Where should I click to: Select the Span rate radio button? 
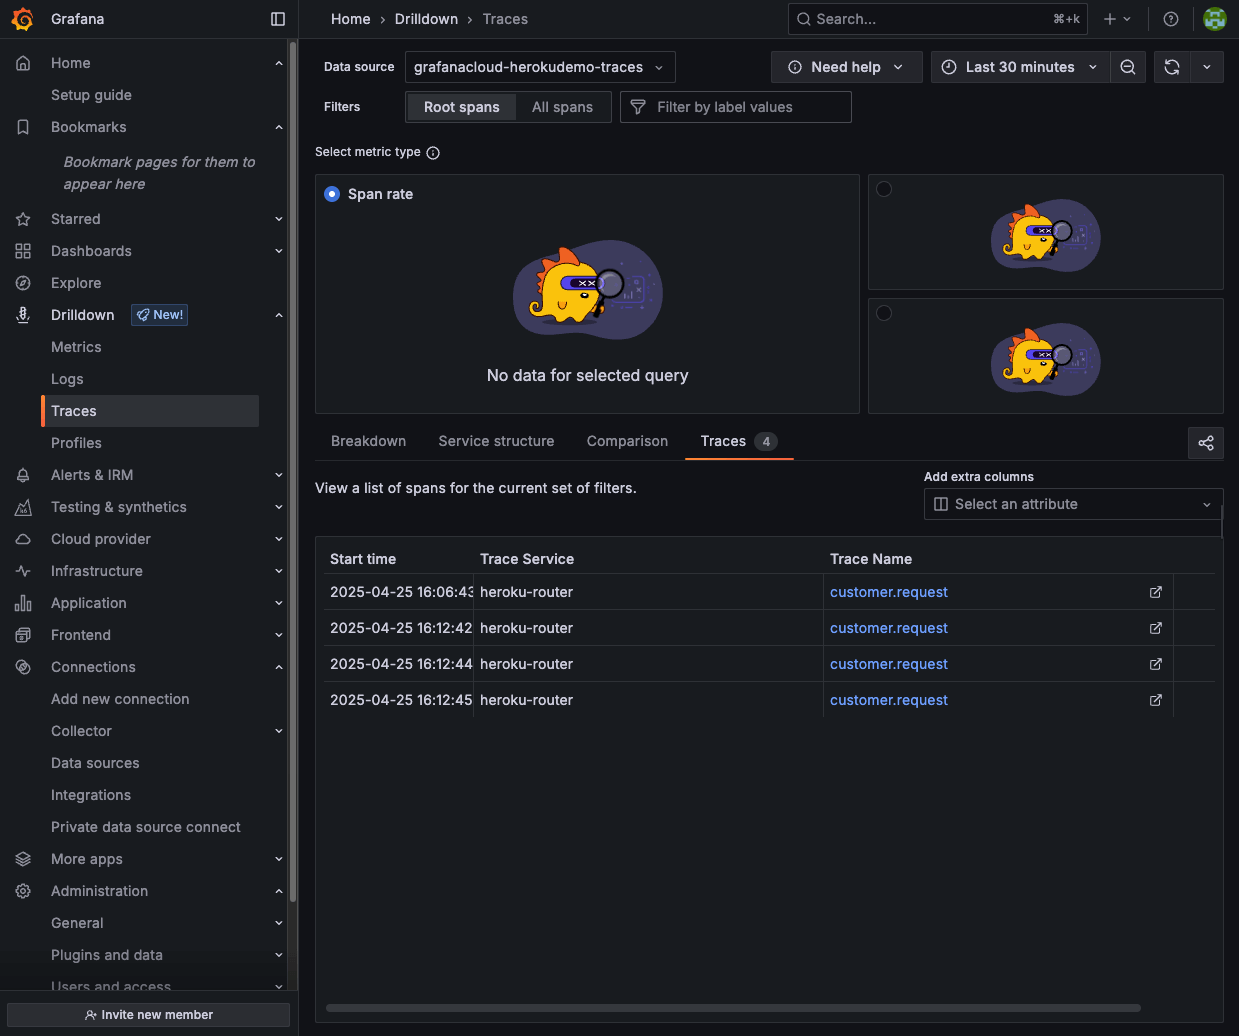tap(332, 194)
